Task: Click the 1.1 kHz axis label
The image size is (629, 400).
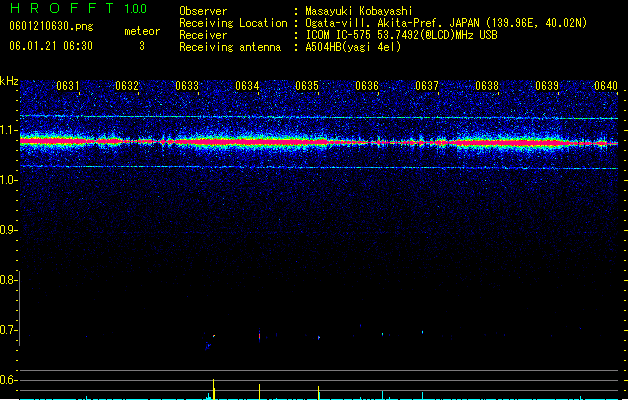Action: (9, 130)
